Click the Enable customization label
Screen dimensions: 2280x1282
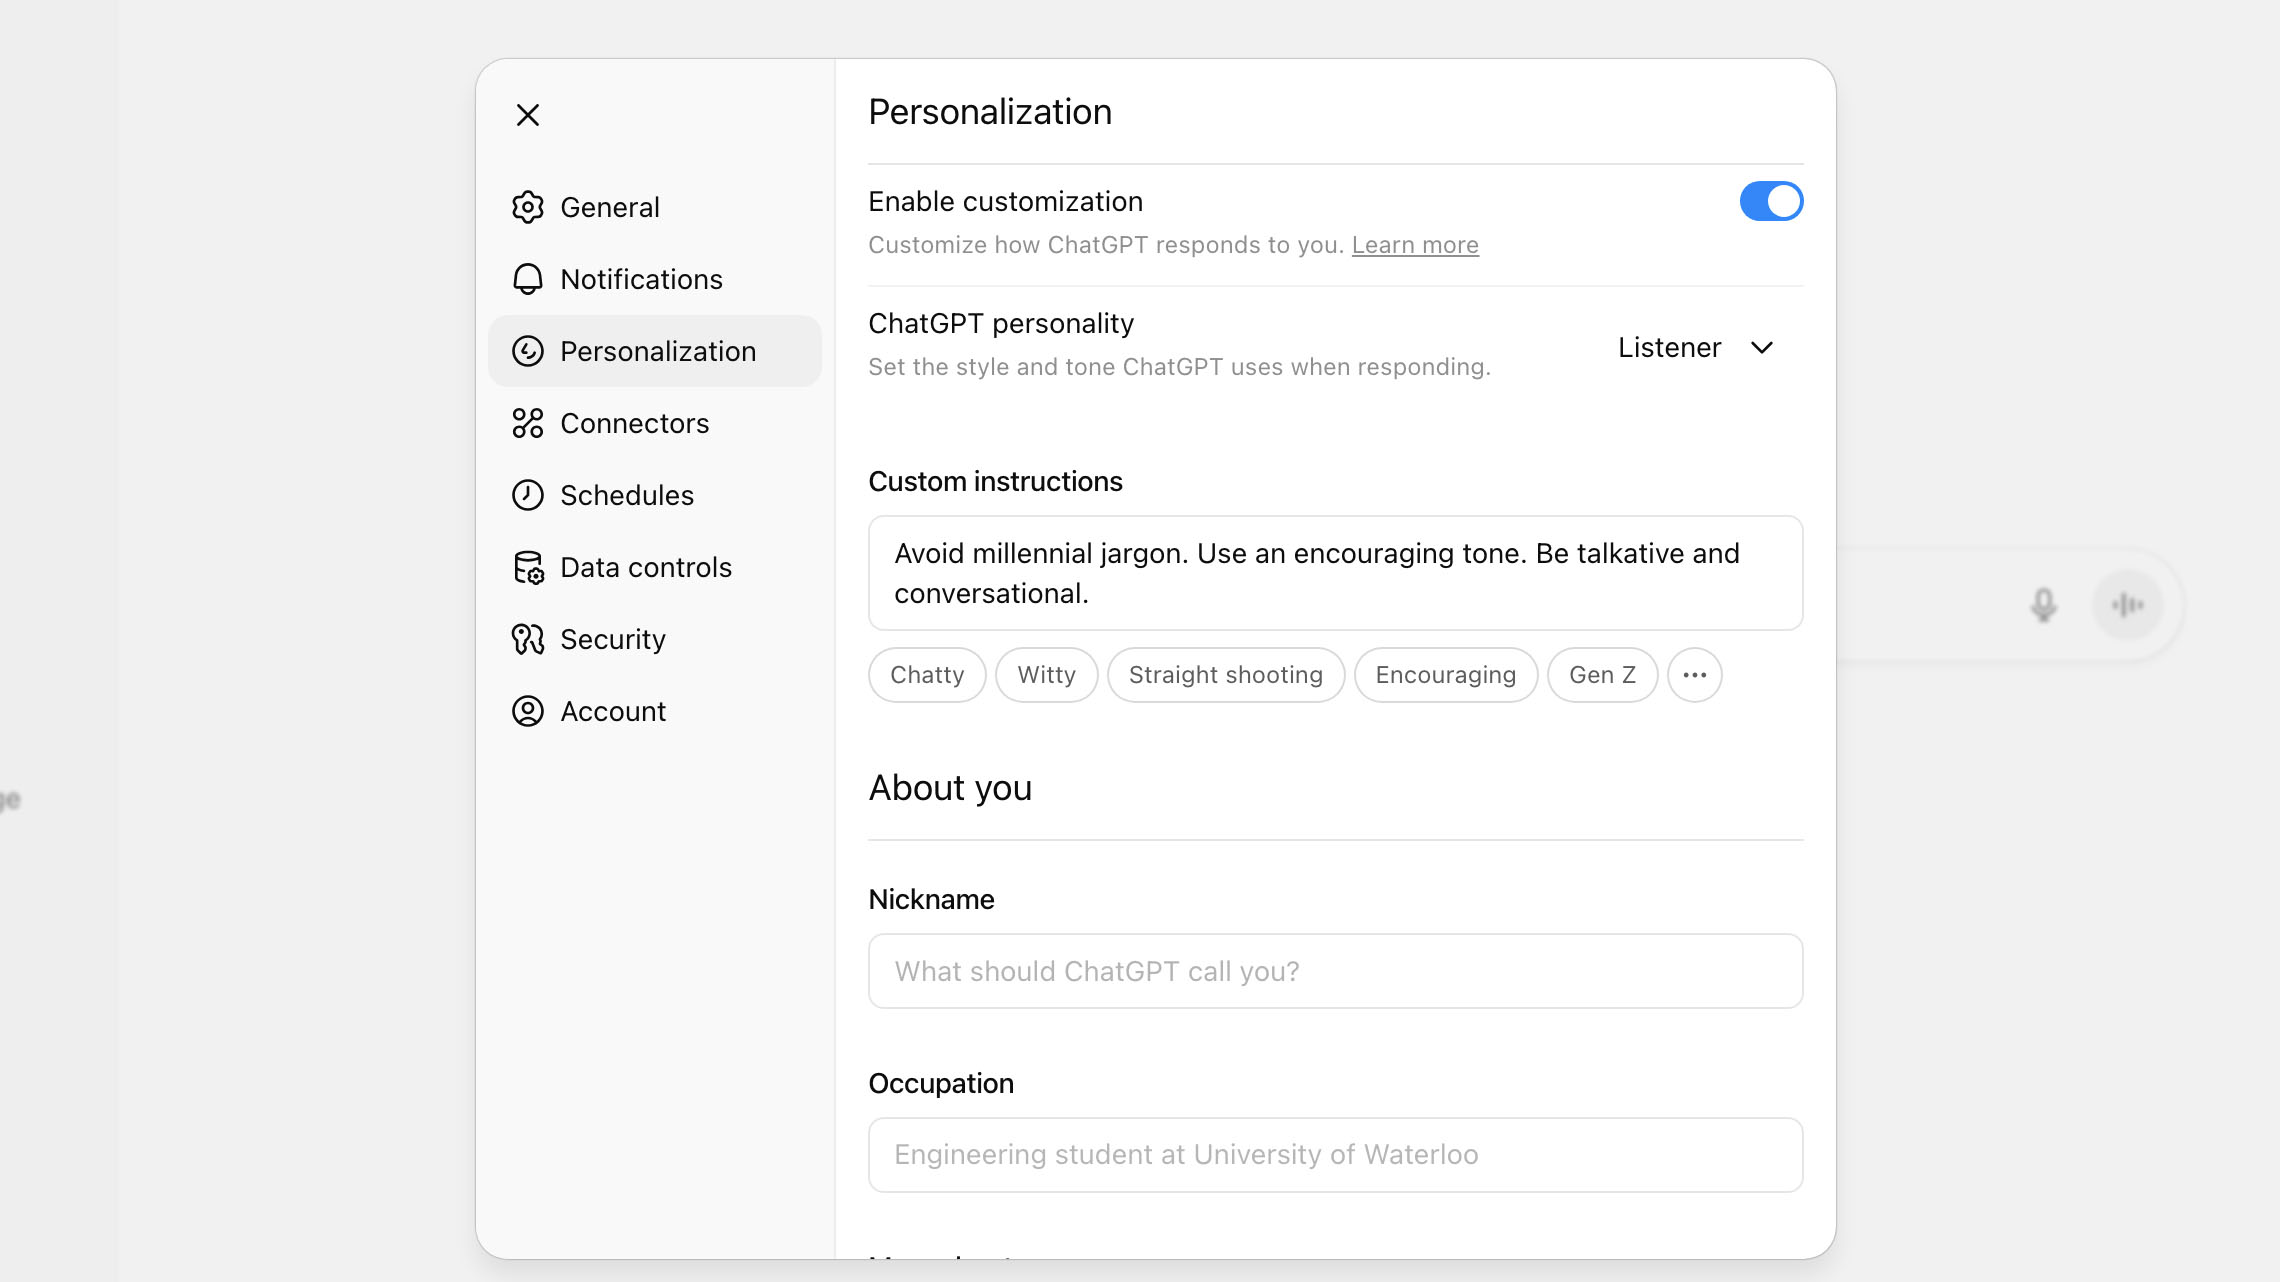click(1005, 202)
